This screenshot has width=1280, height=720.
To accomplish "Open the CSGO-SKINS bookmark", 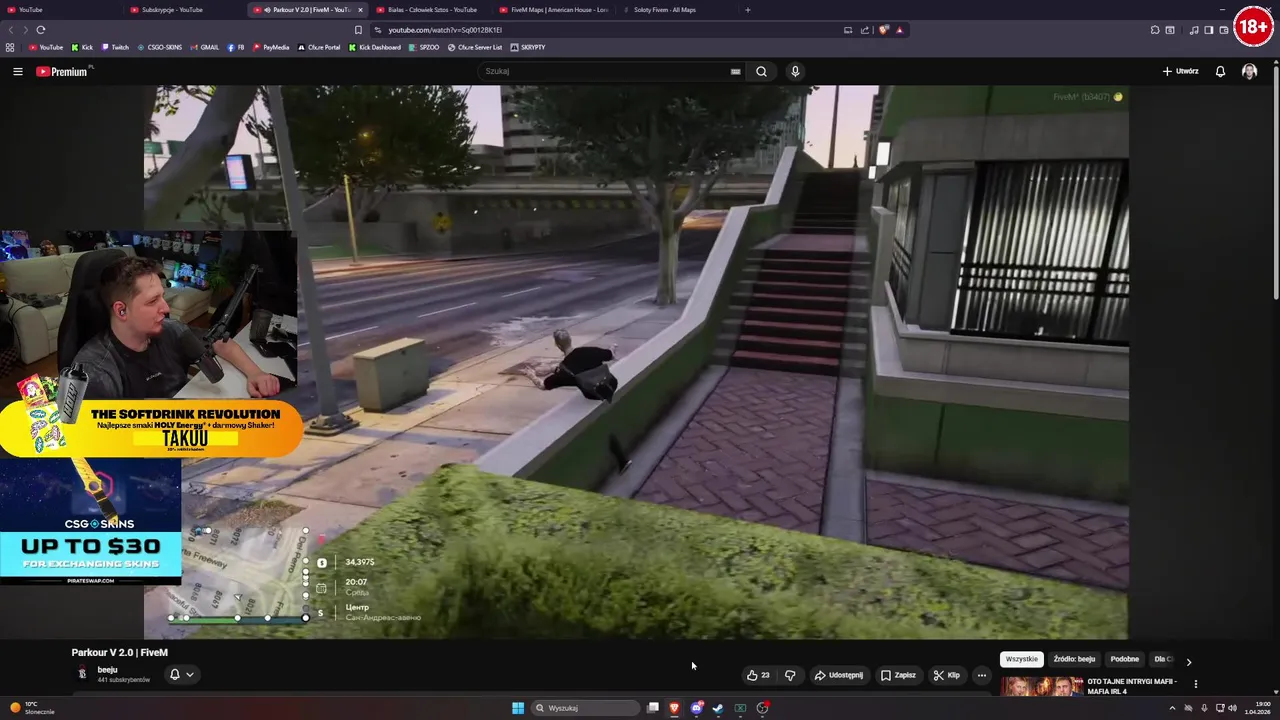I will (159, 47).
